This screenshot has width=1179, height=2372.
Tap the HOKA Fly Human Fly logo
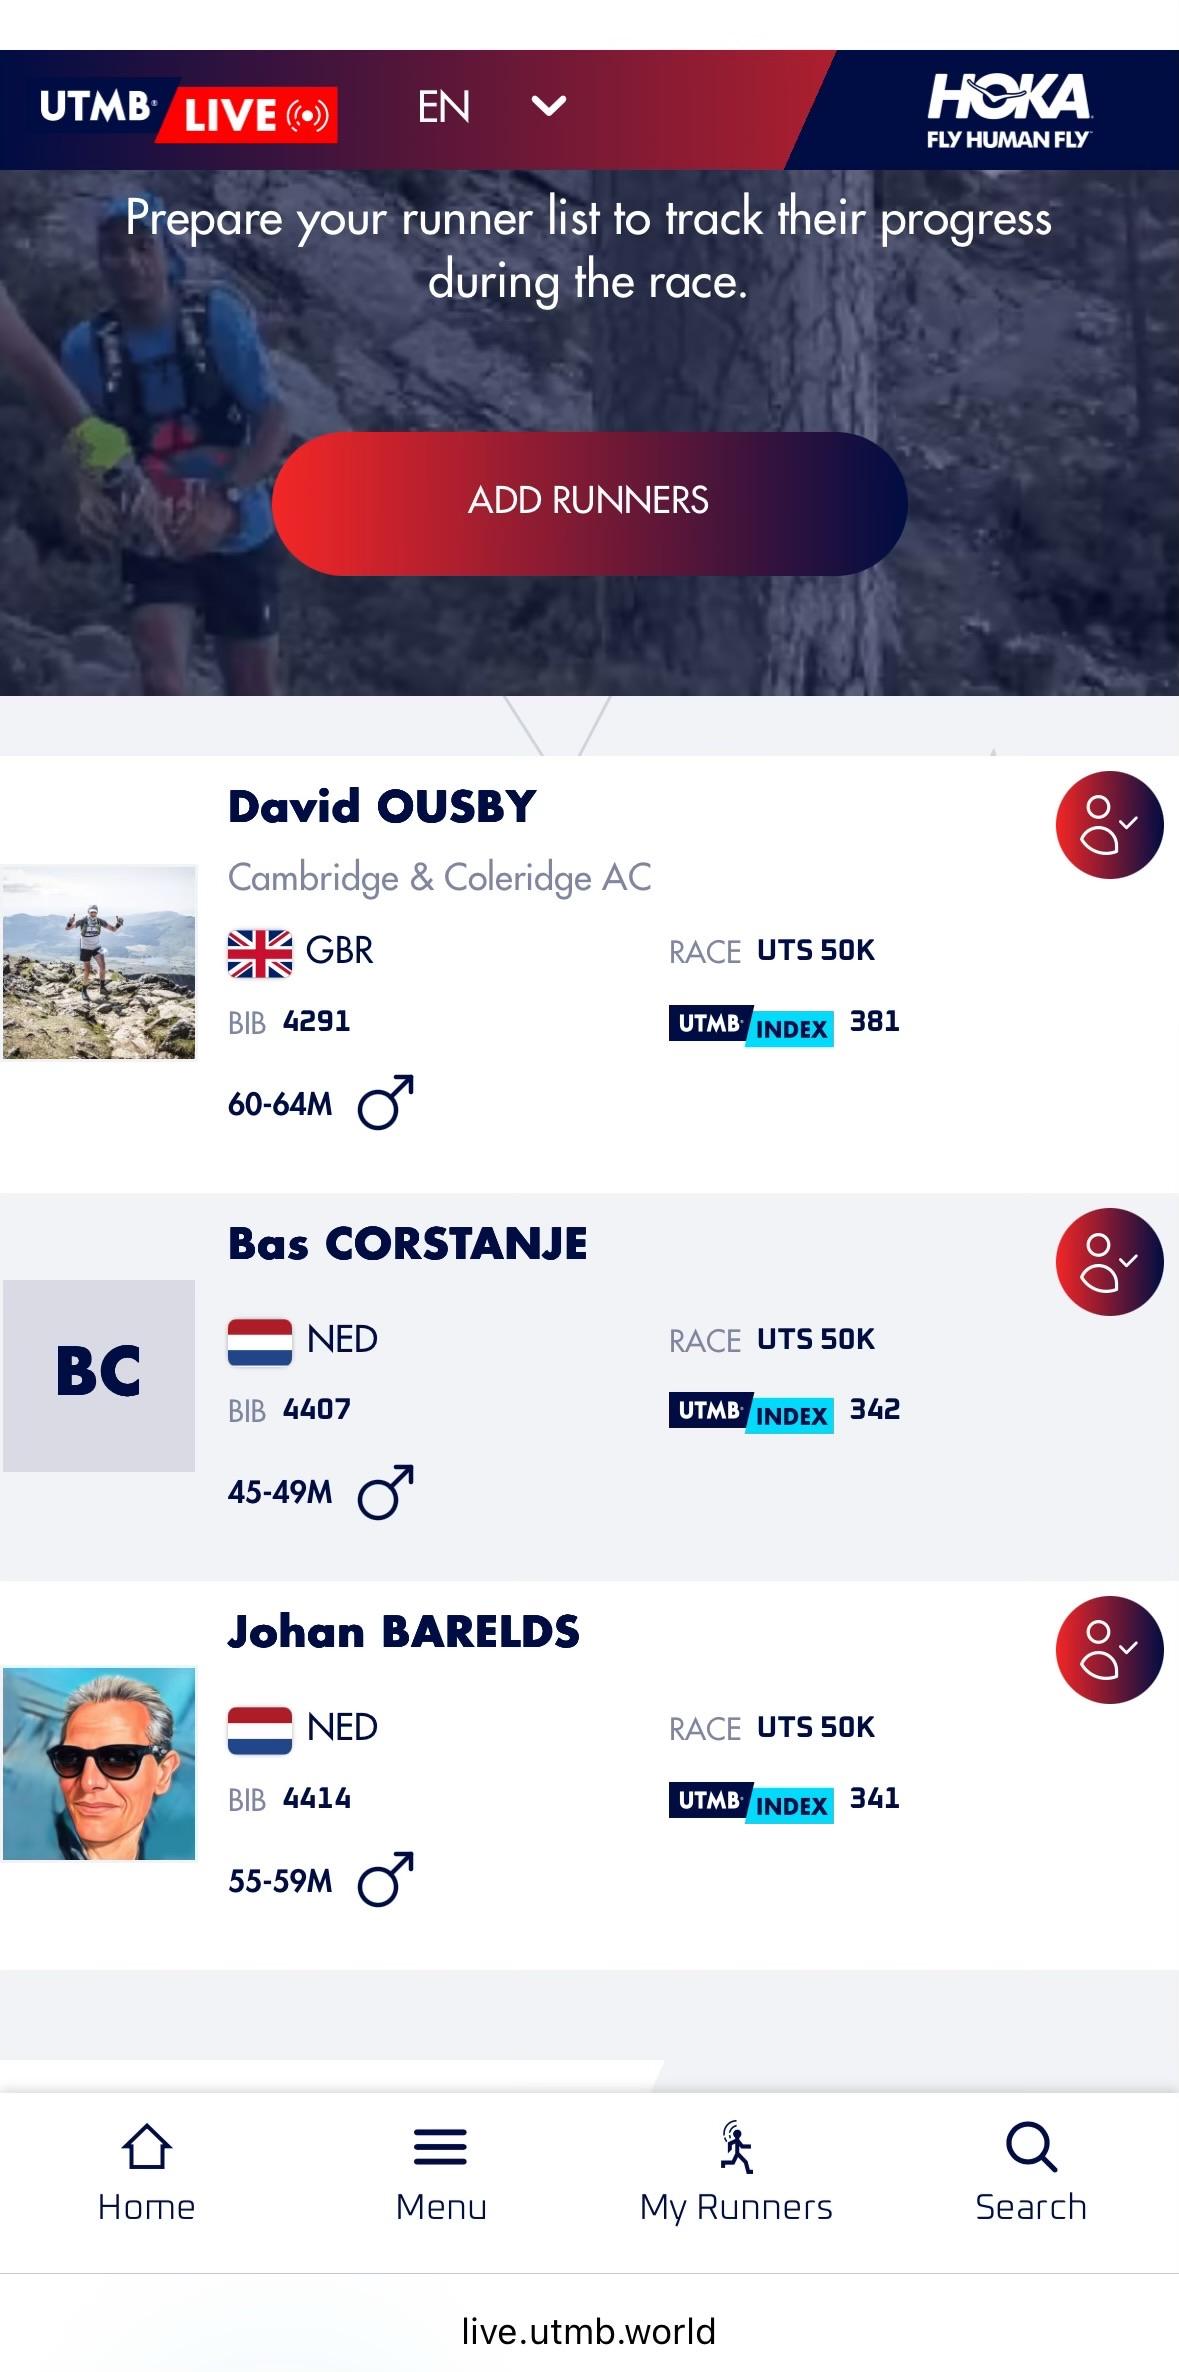tap(1009, 110)
